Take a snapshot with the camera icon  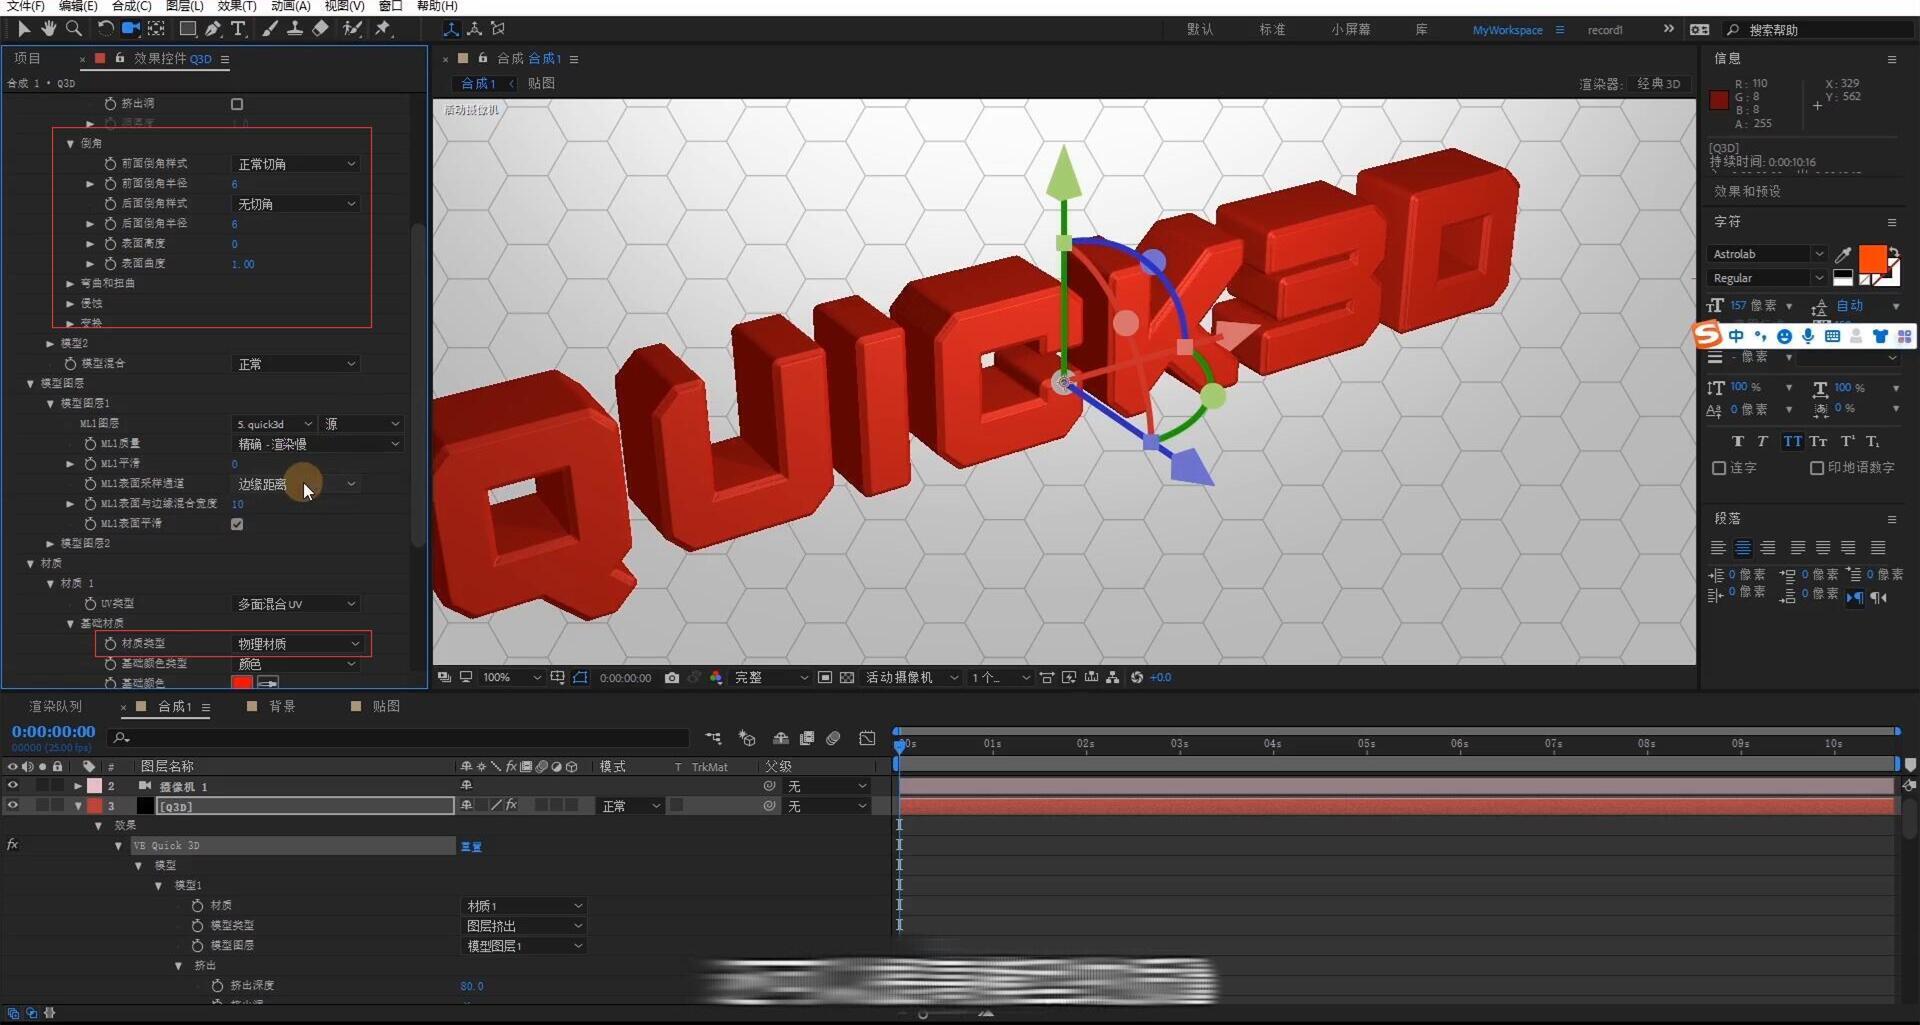pyautogui.click(x=672, y=677)
